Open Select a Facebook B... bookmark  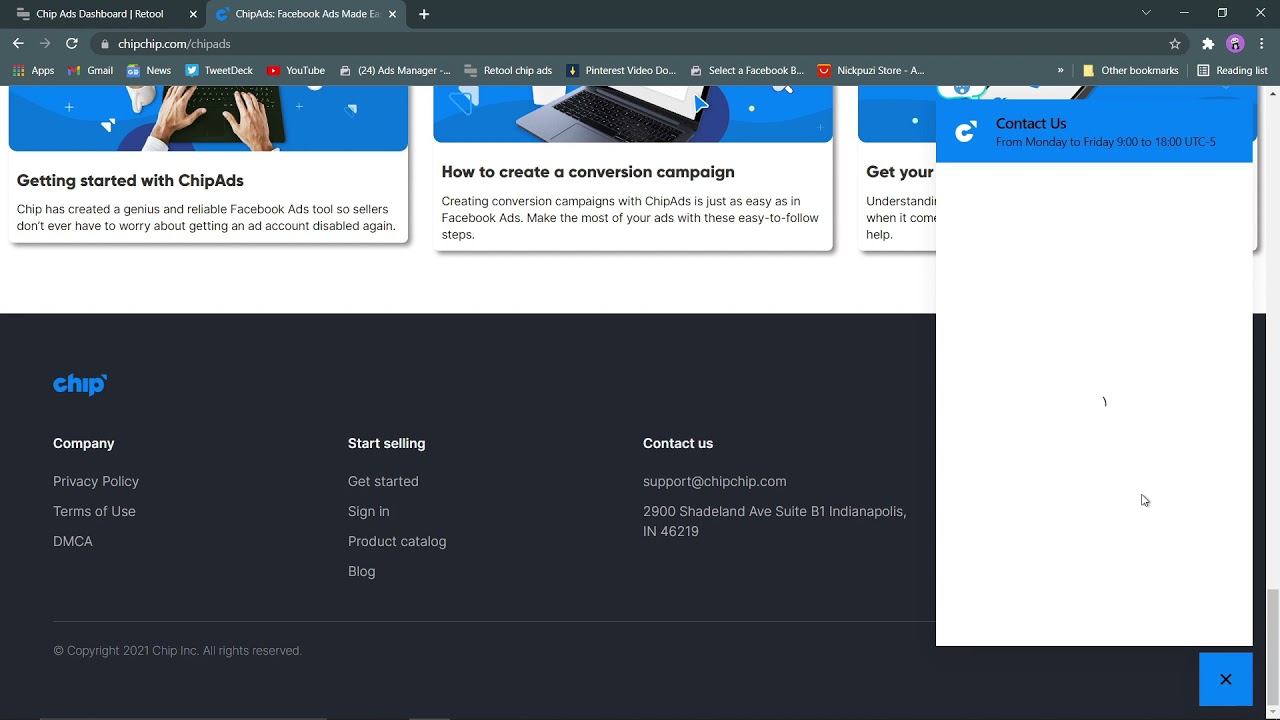tap(747, 70)
